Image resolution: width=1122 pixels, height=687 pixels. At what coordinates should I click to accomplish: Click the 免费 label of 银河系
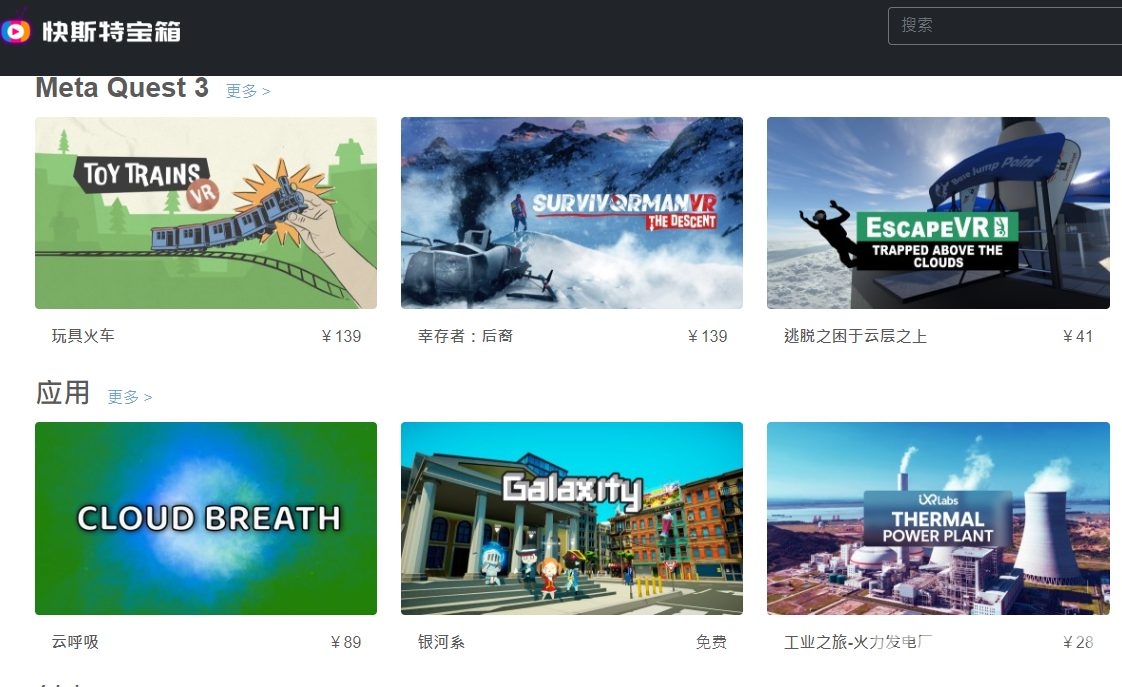pyautogui.click(x=711, y=642)
